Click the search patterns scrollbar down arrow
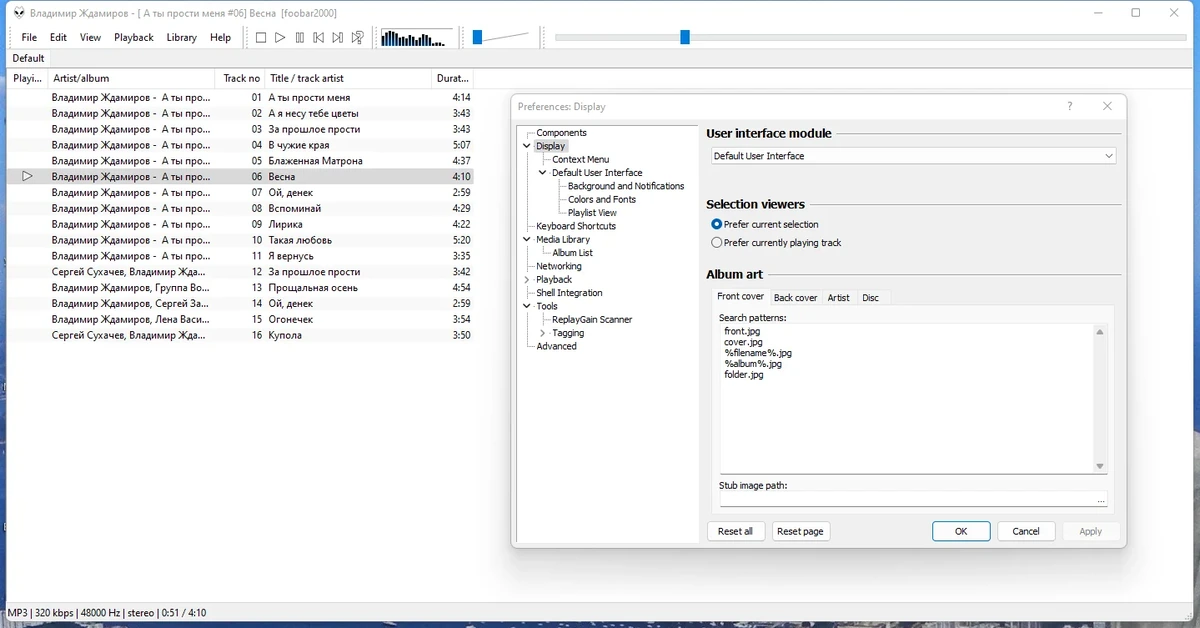 (x=1100, y=466)
